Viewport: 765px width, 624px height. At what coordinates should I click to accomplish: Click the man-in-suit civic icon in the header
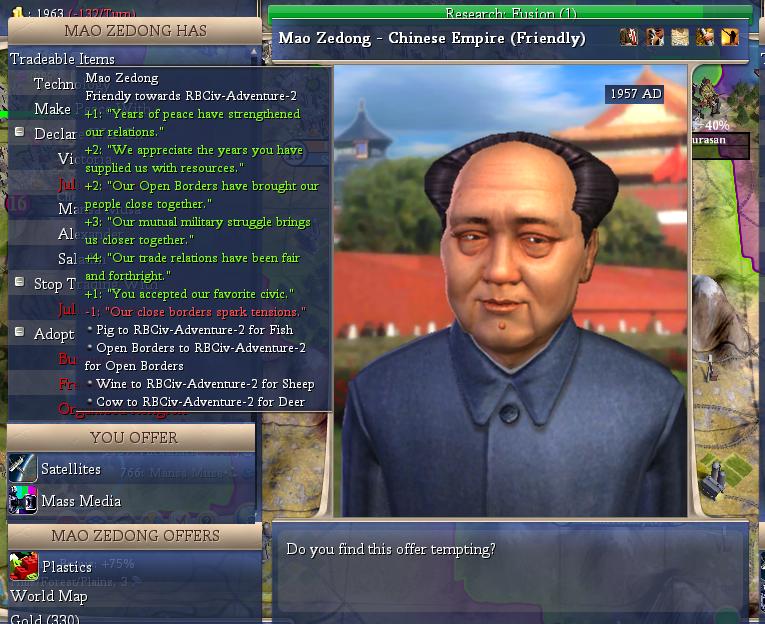coord(654,37)
